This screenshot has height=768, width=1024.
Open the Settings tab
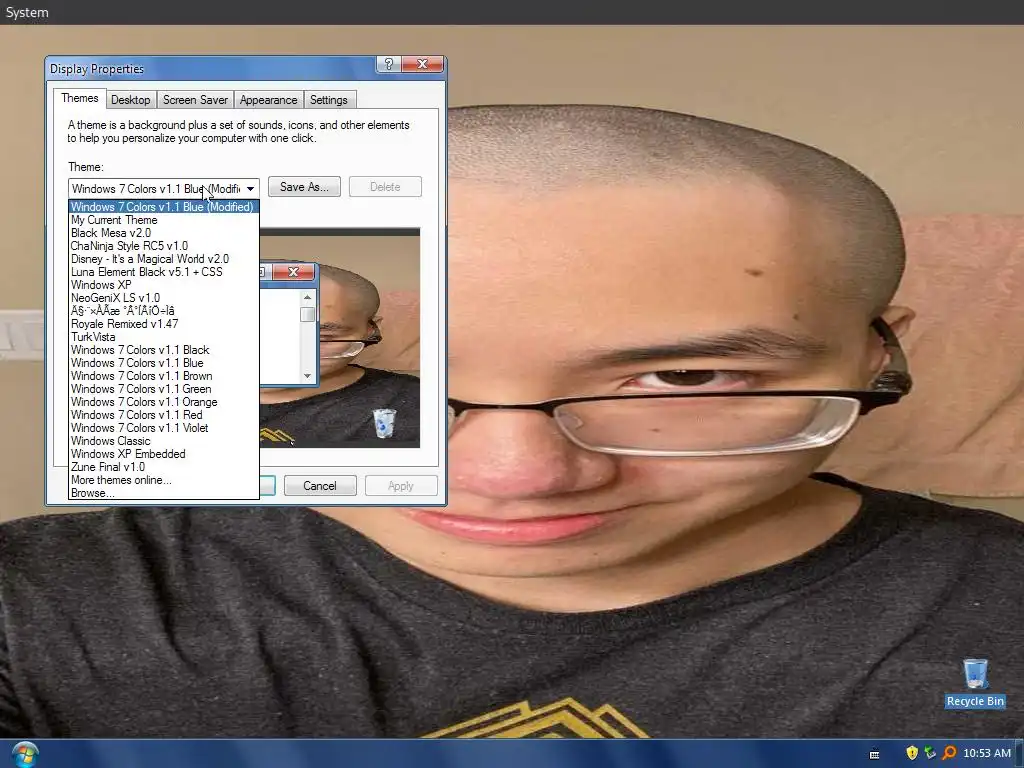point(328,100)
